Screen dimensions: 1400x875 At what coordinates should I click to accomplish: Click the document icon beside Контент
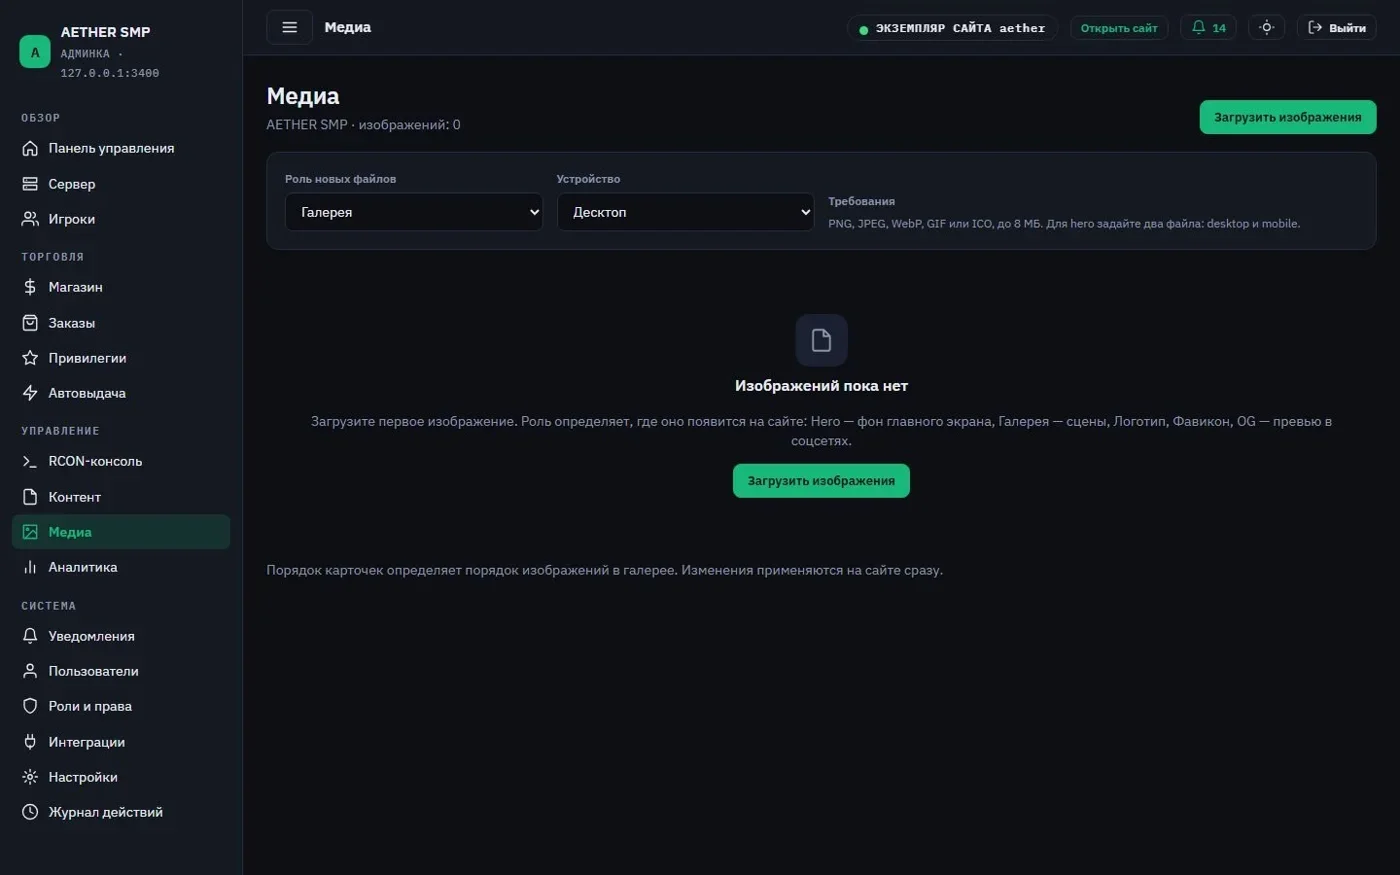[x=30, y=497]
